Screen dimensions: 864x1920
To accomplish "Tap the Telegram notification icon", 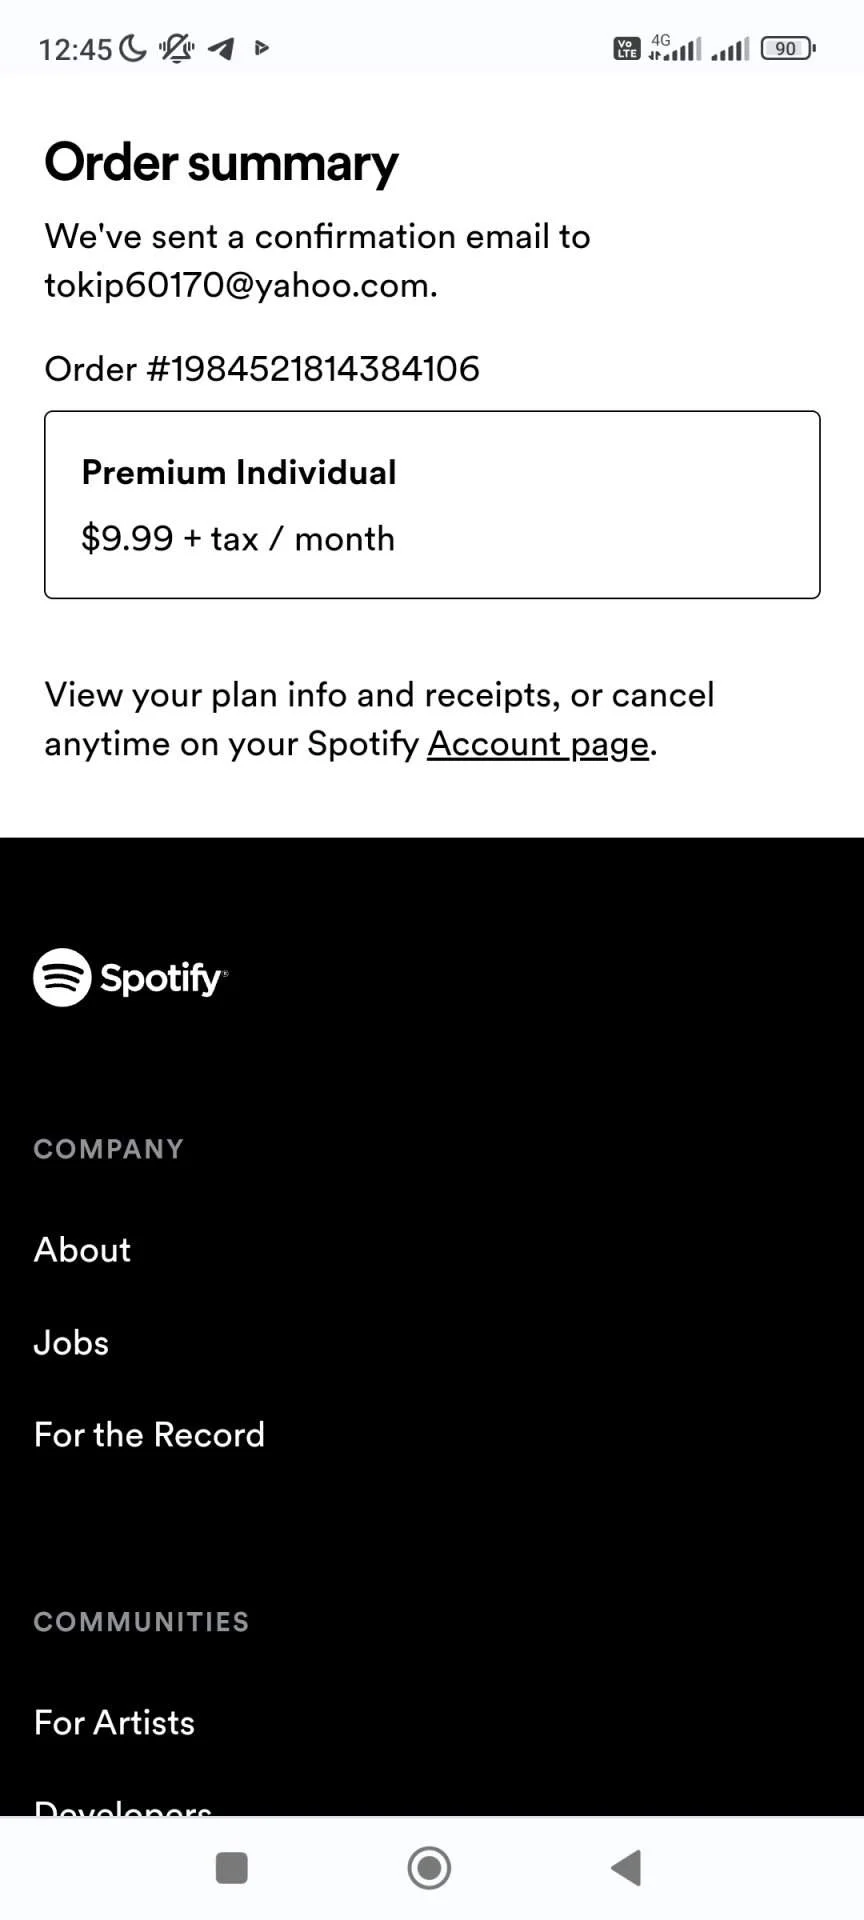I will [221, 48].
